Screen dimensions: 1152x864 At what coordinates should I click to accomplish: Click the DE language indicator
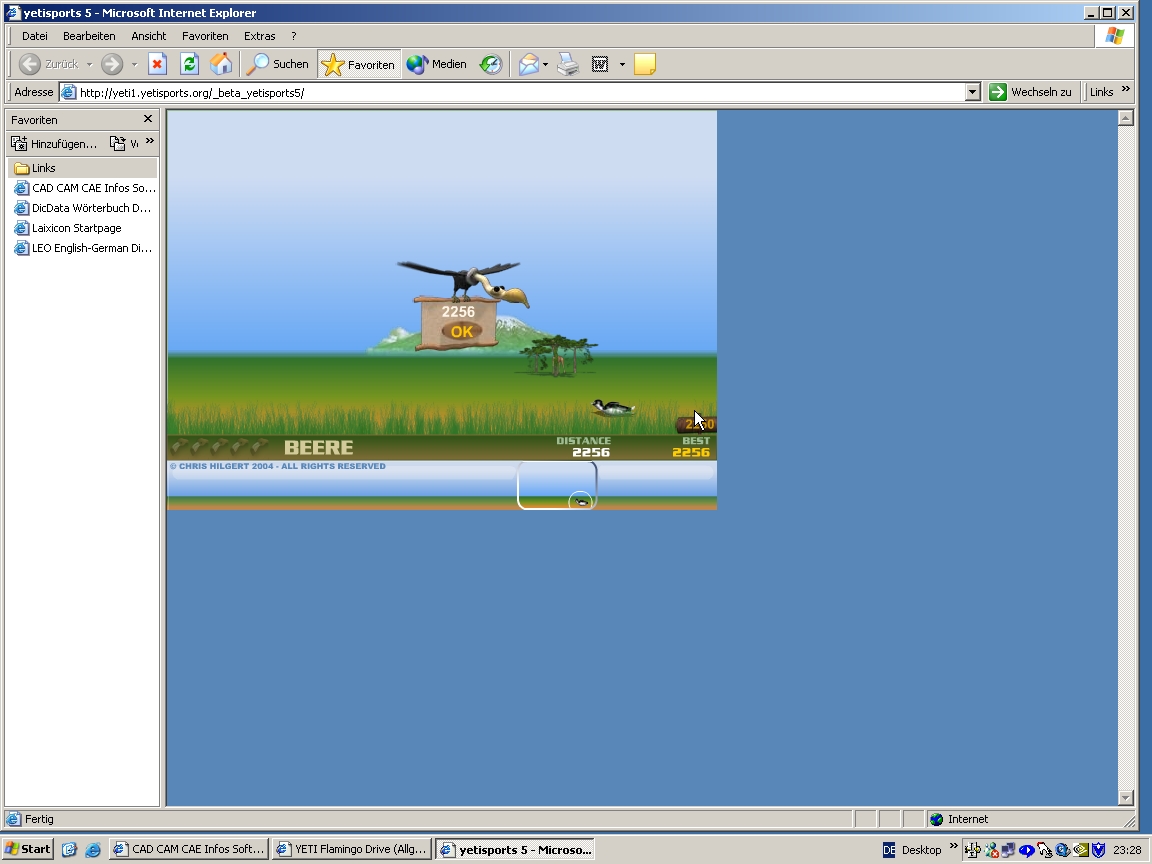[889, 850]
